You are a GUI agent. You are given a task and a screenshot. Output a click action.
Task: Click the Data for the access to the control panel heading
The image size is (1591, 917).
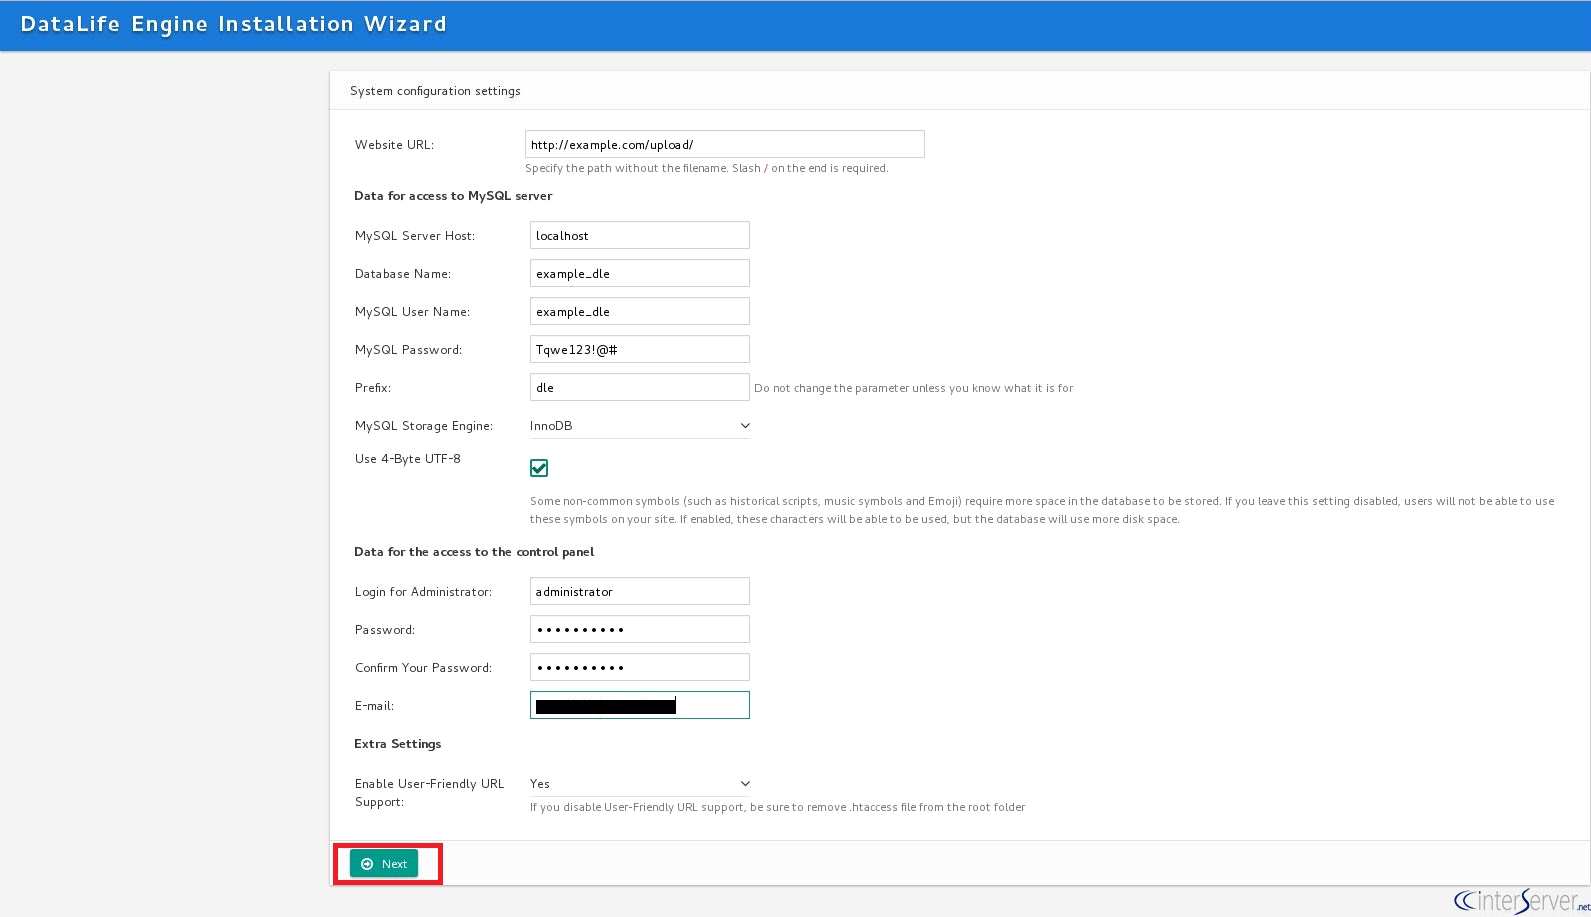[474, 552]
